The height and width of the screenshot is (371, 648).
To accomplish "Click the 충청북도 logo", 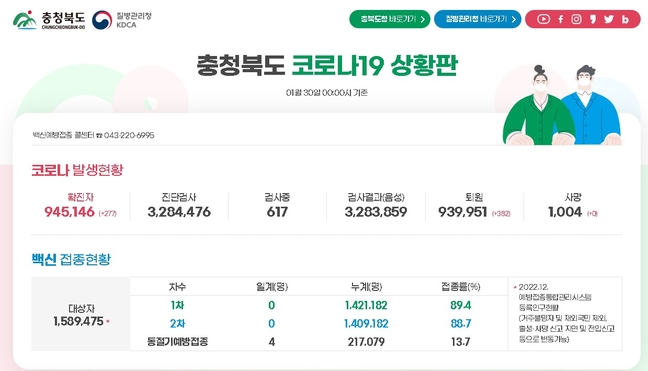I will [x=49, y=20].
